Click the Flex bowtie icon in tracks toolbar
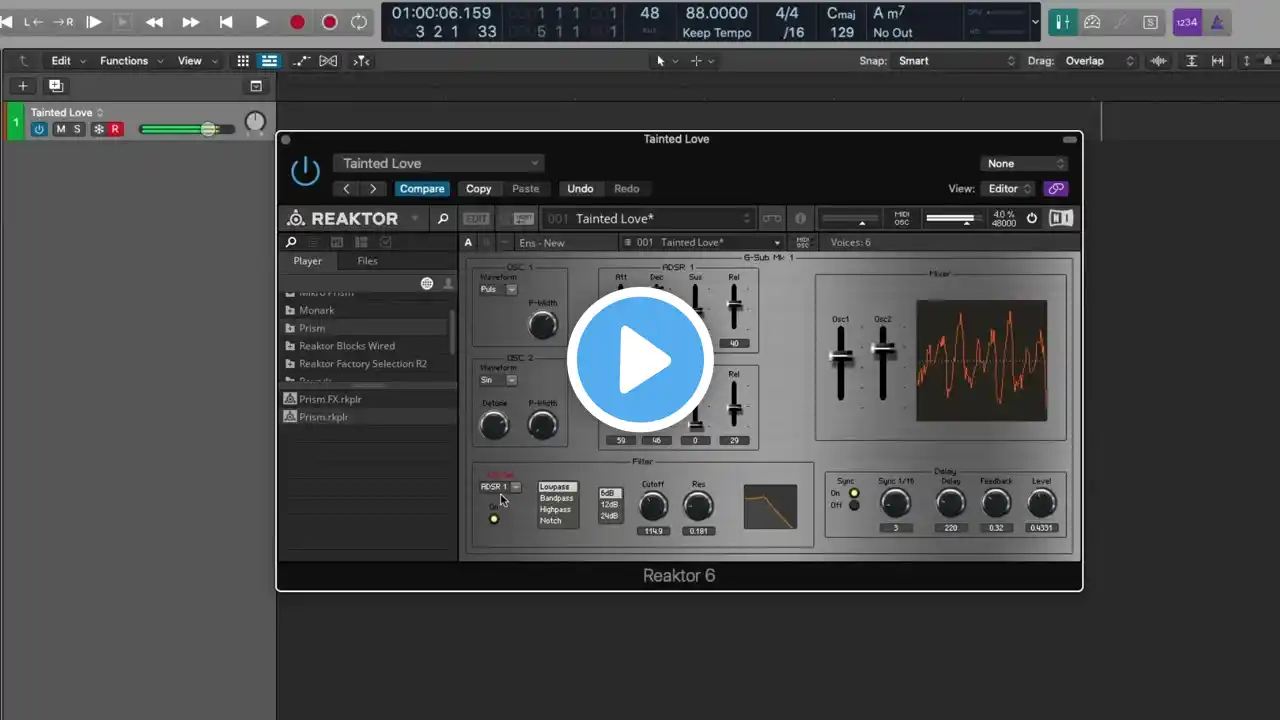Viewport: 1280px width, 720px height. [328, 61]
